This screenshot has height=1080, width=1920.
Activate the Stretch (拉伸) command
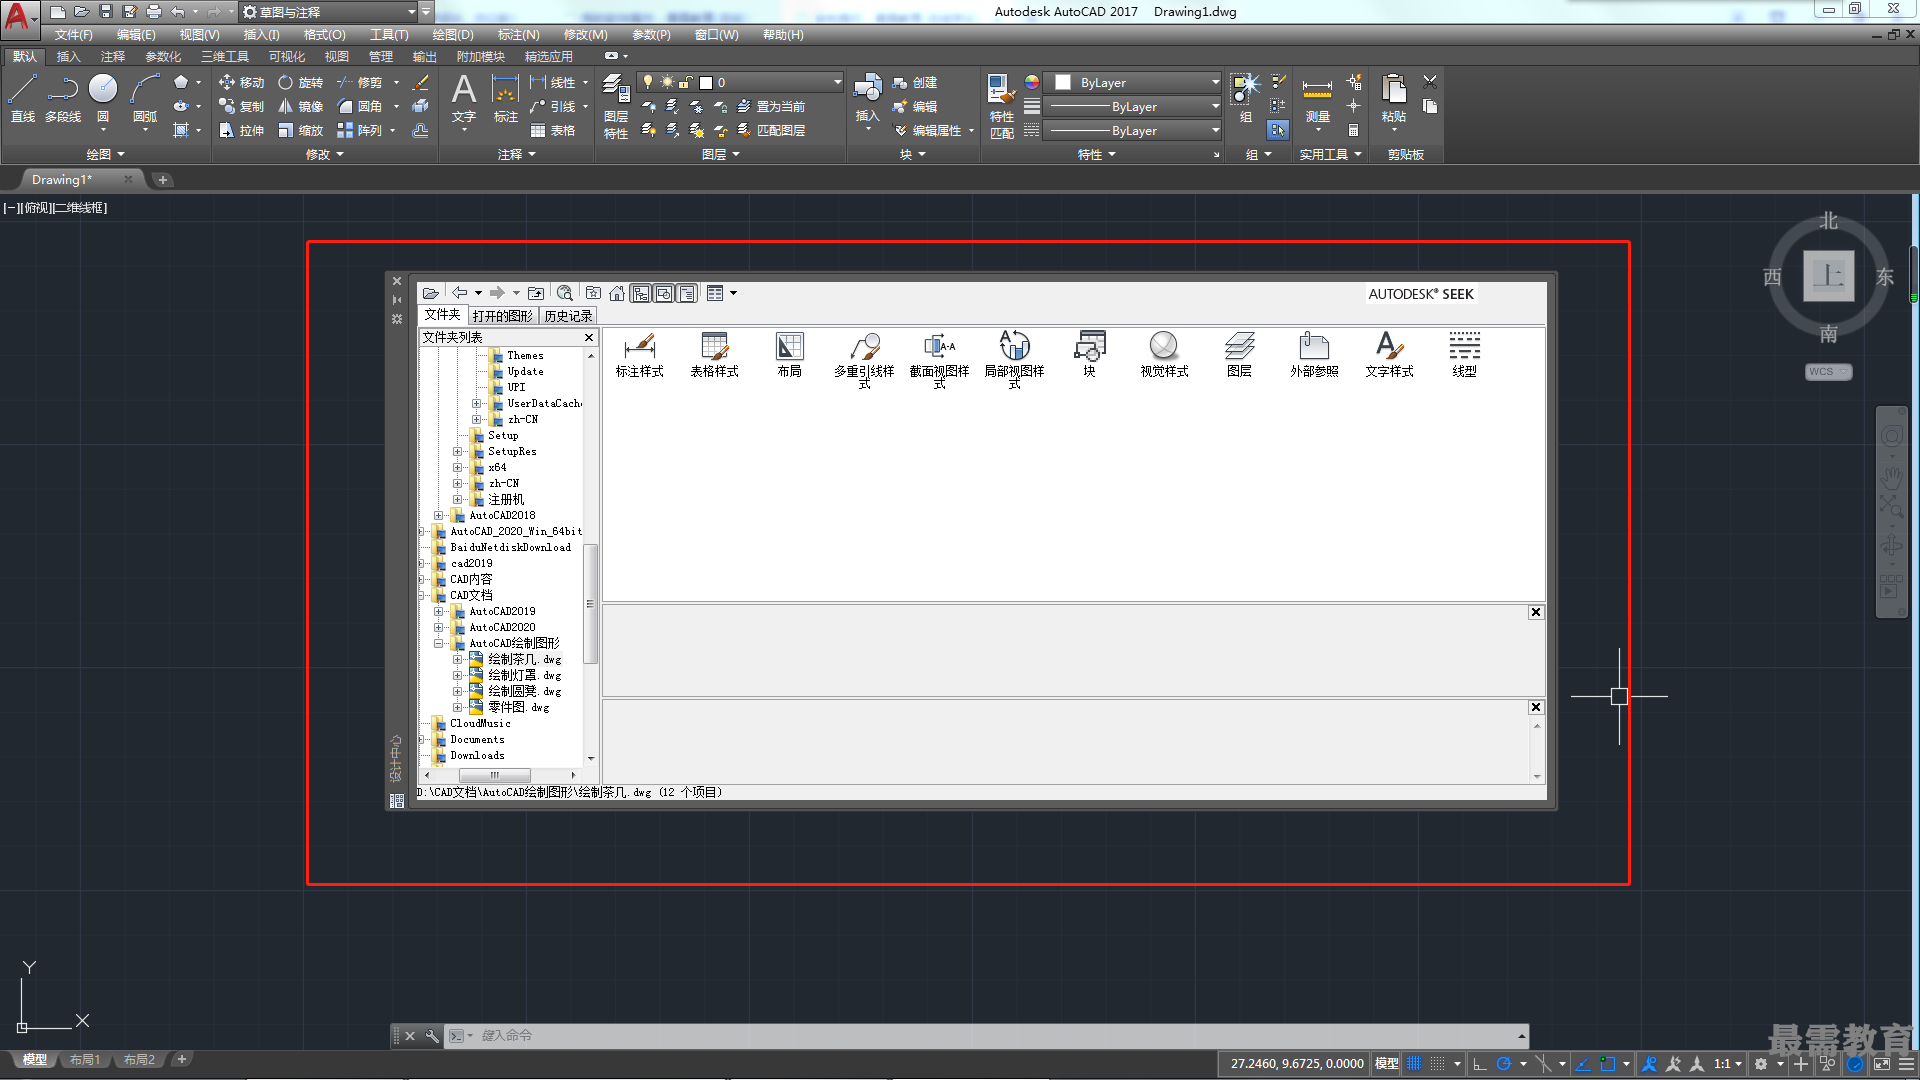241,130
